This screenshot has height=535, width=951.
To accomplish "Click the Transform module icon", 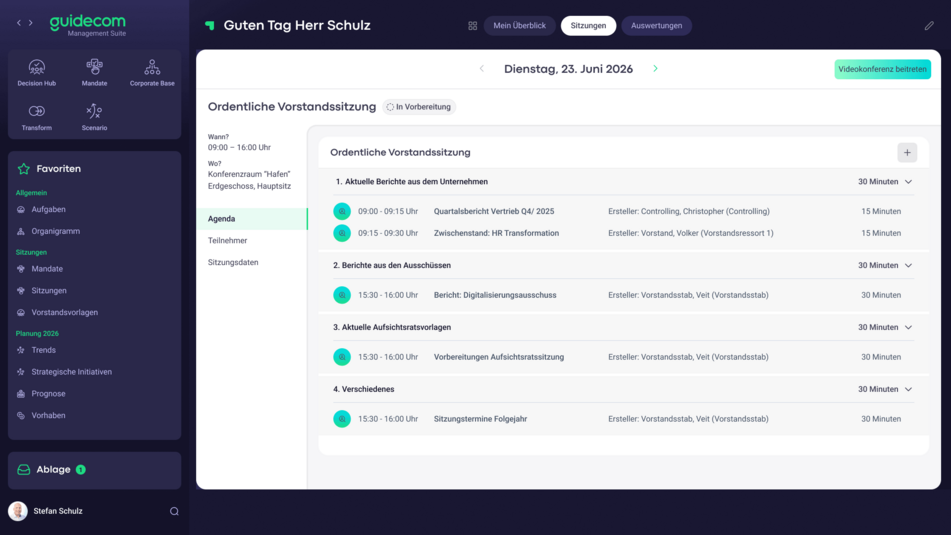I will 37,116.
